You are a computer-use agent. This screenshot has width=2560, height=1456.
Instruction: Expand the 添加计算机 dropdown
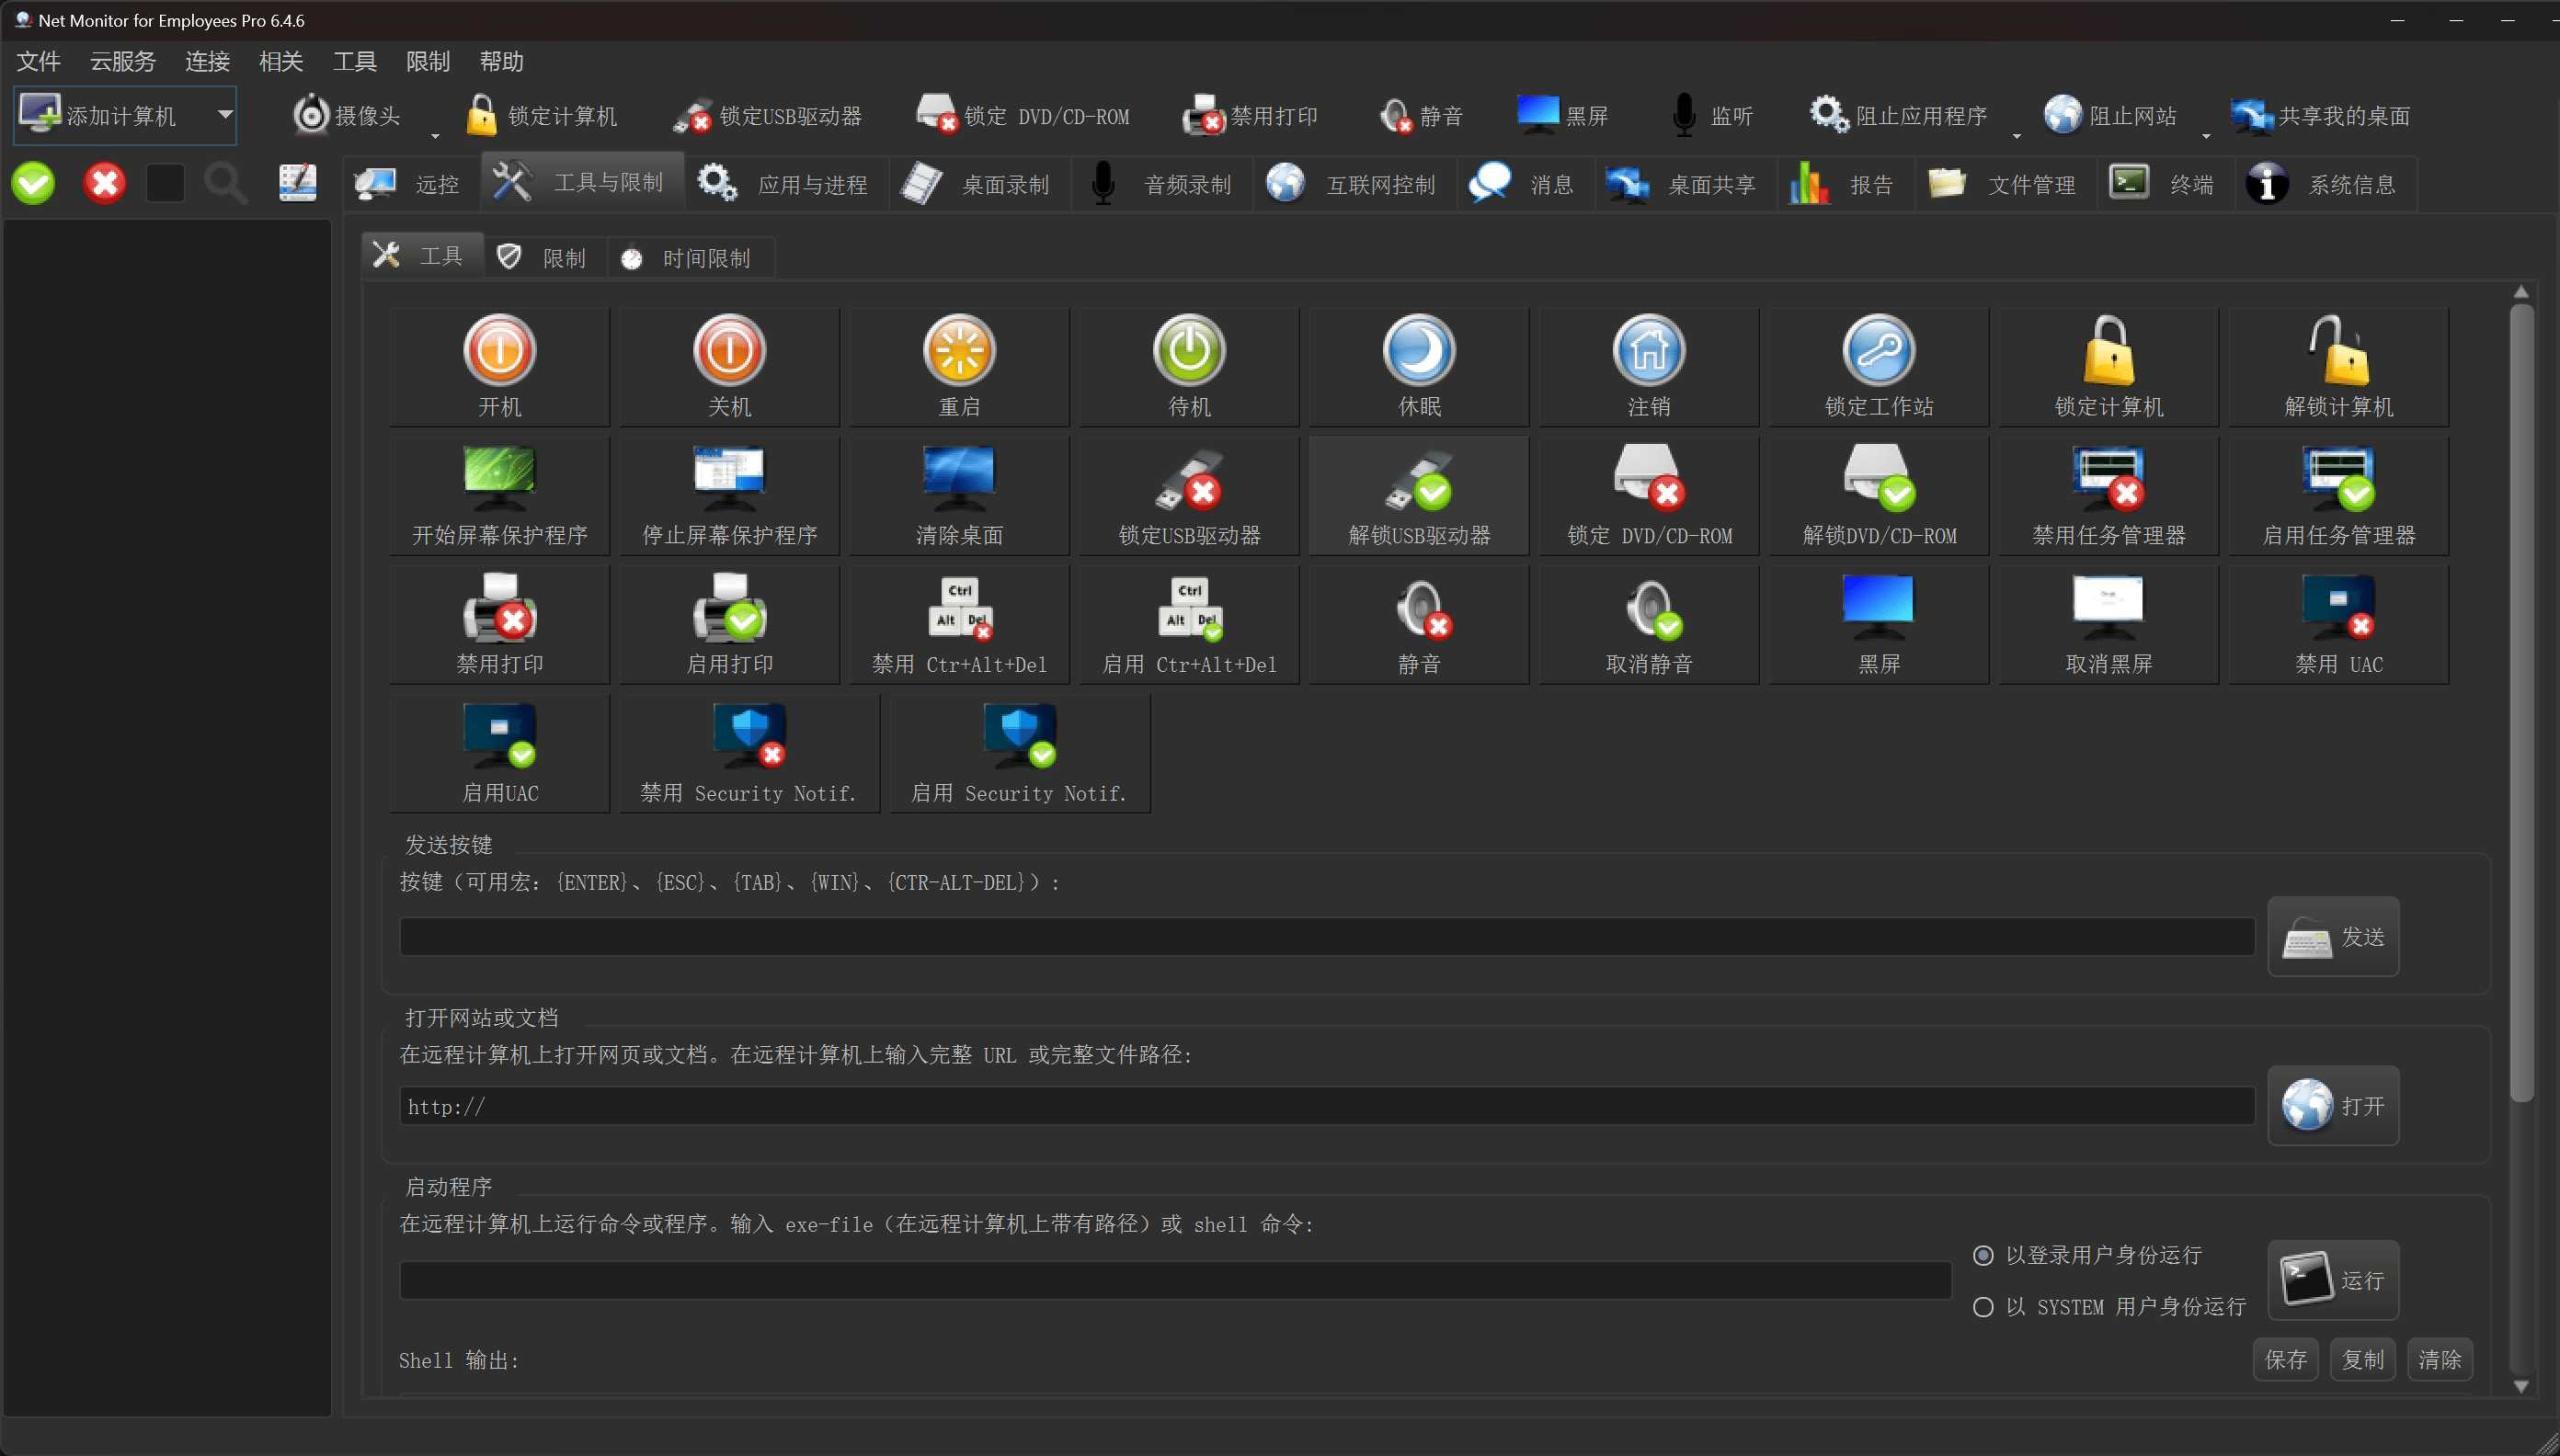[x=226, y=115]
